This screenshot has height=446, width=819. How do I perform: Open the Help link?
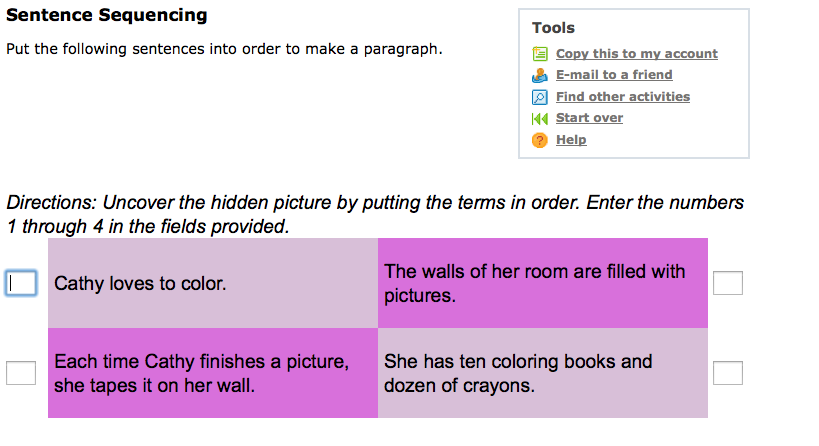[x=571, y=140]
